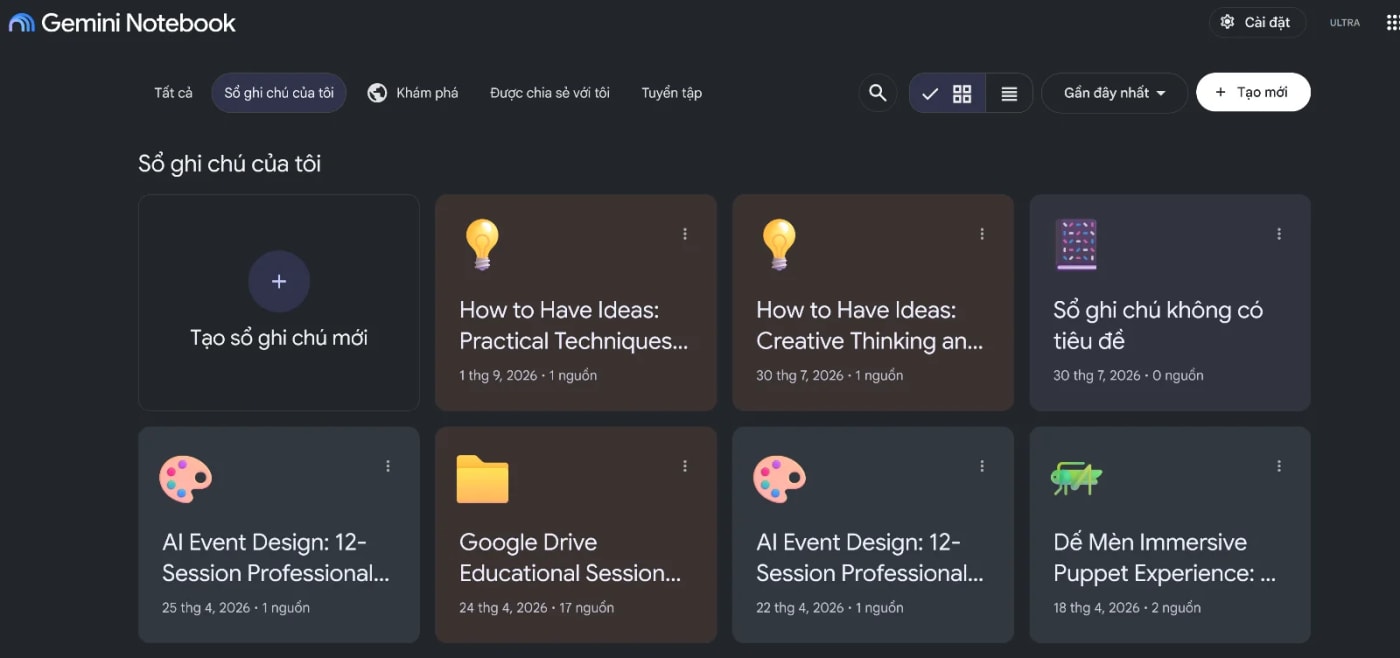Toggle the grid view option
This screenshot has width=1400, height=658.
pyautogui.click(x=947, y=93)
